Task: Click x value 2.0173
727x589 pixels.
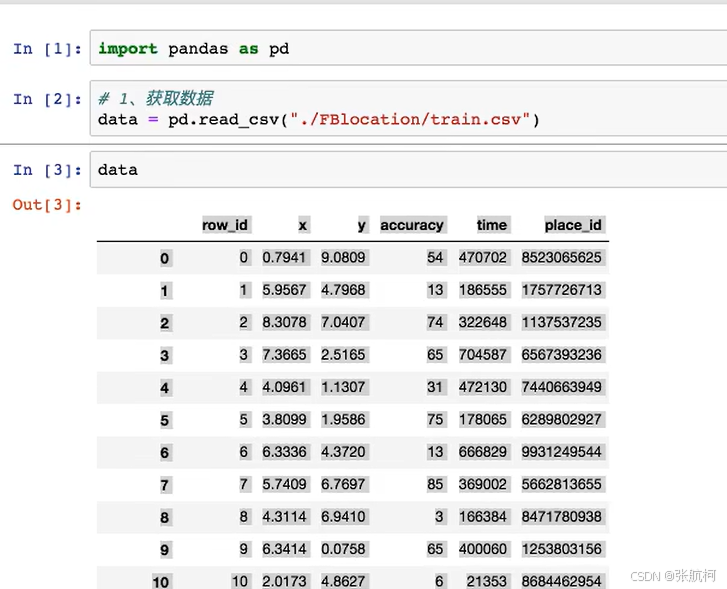Action: point(285,581)
